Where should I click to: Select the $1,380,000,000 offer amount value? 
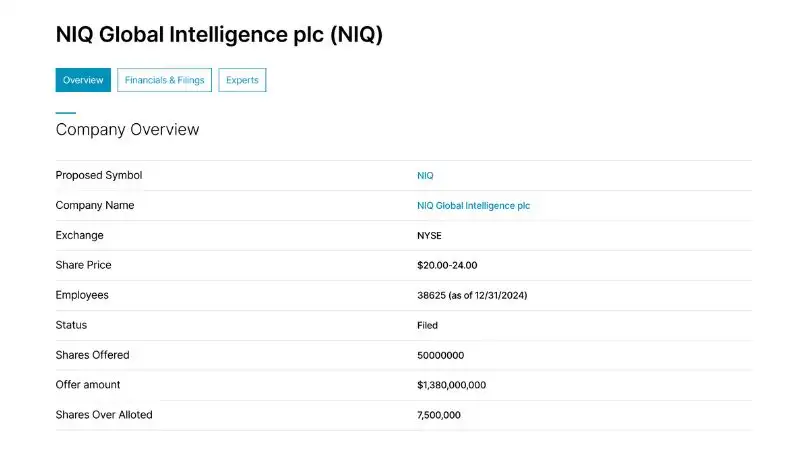pos(451,385)
